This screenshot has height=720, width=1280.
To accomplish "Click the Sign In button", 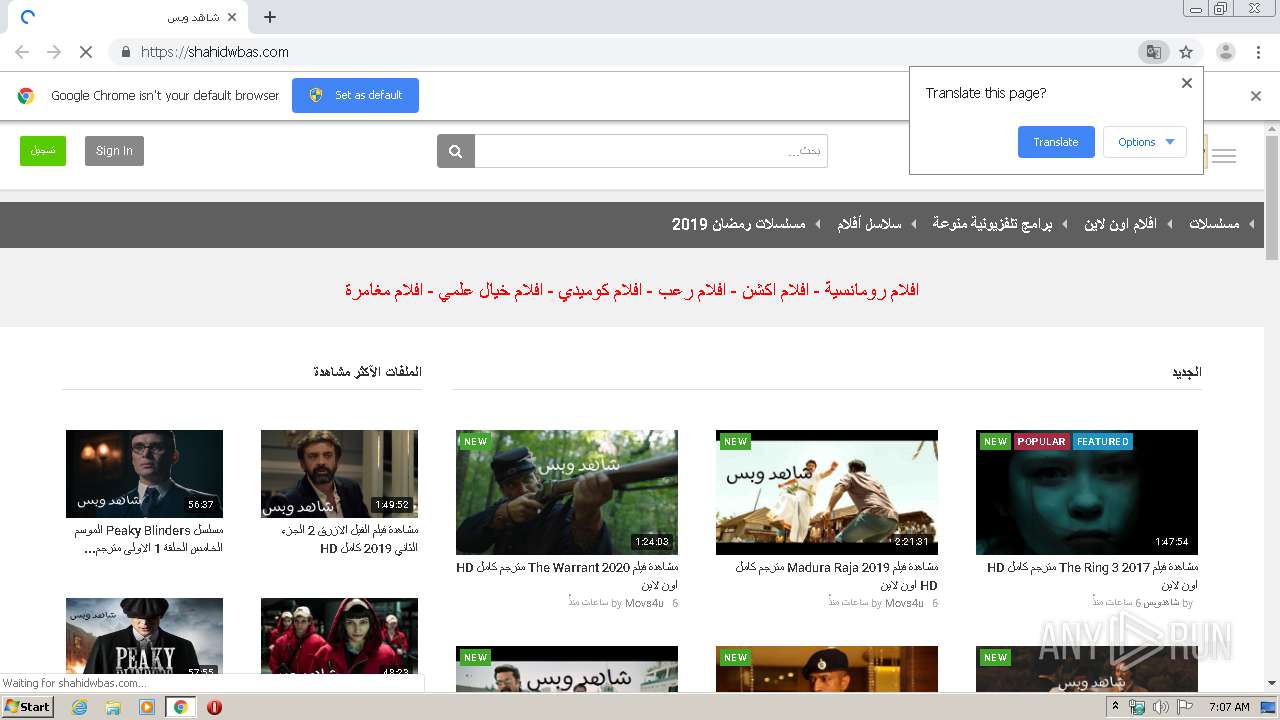I will pyautogui.click(x=114, y=151).
